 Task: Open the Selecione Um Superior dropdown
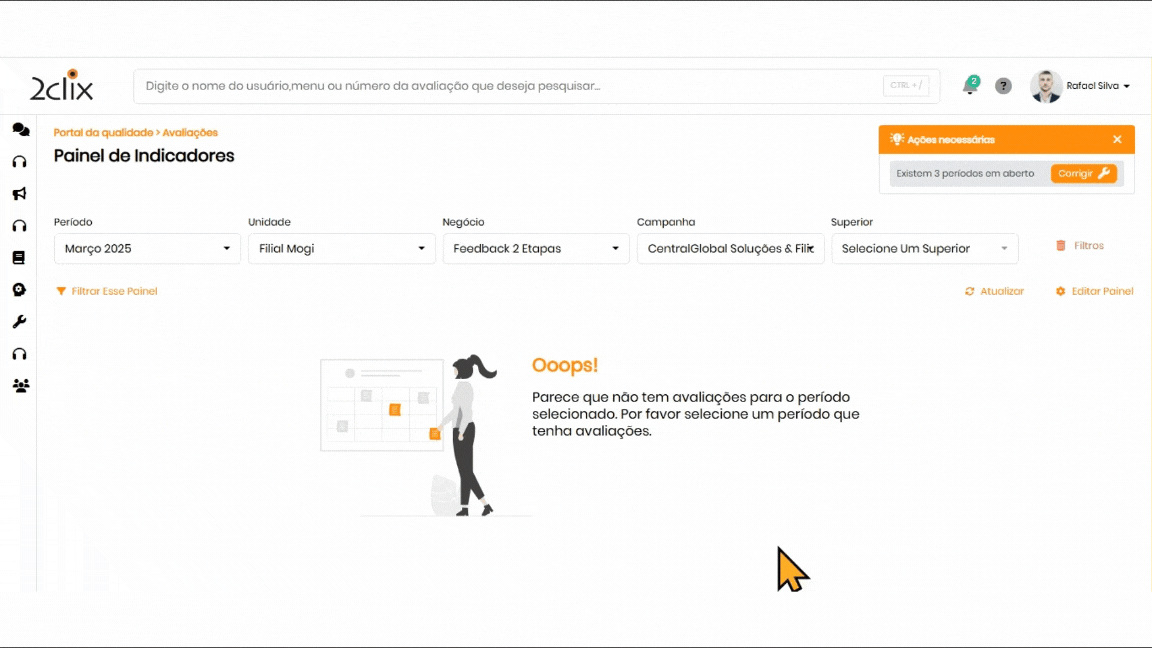coord(924,249)
